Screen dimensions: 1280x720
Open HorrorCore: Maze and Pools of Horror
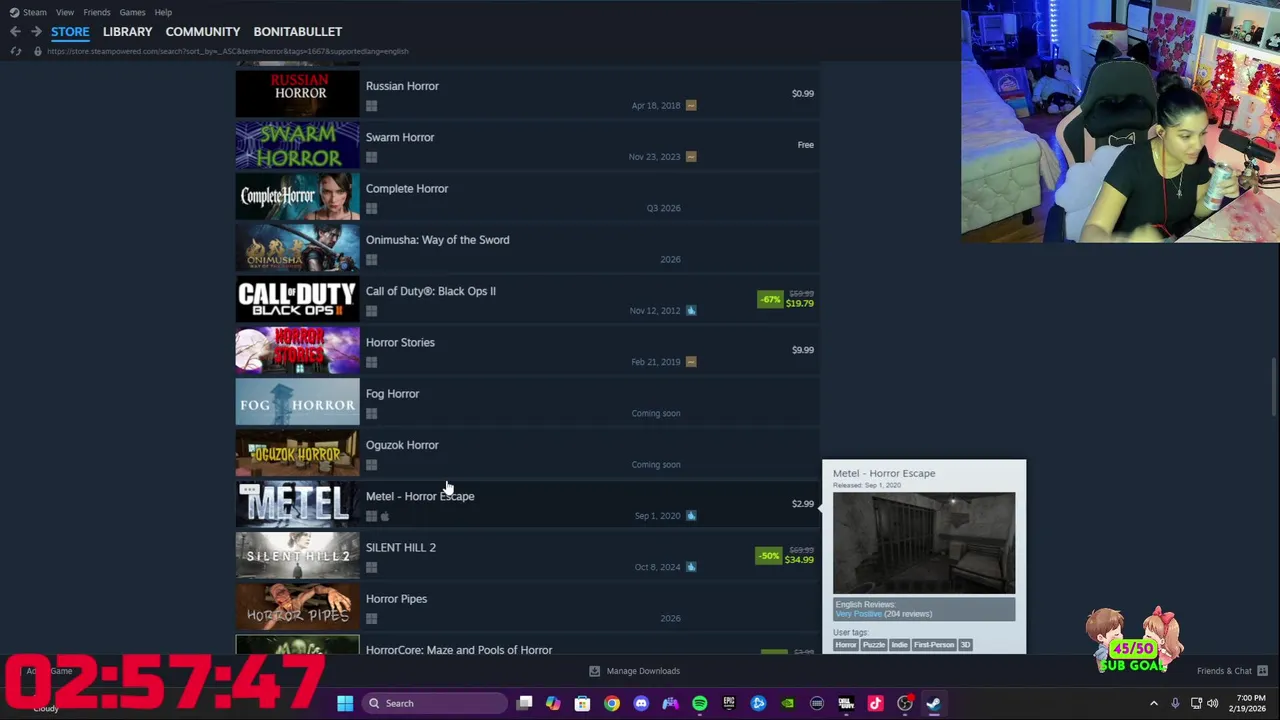pyautogui.click(x=527, y=645)
